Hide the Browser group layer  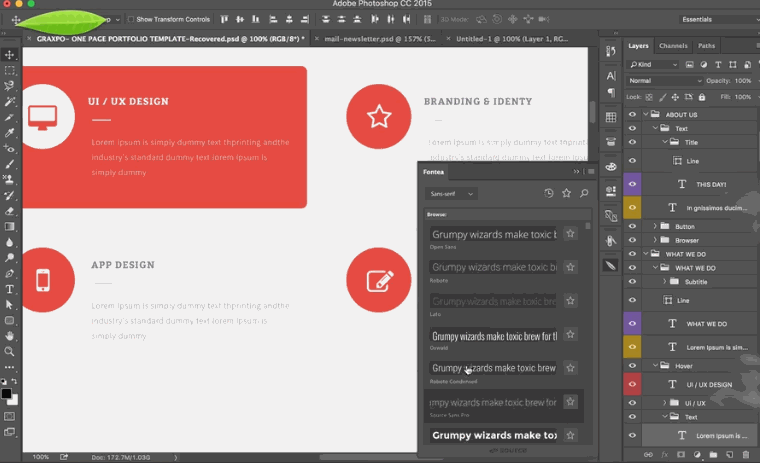(632, 240)
